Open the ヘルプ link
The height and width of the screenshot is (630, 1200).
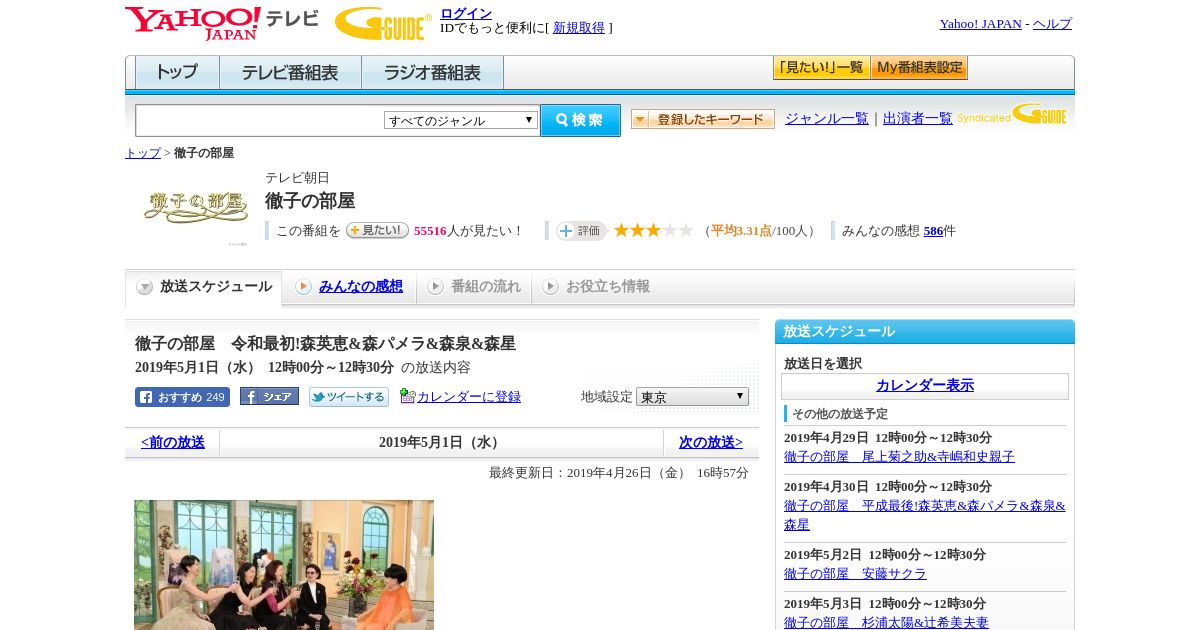click(x=1052, y=24)
